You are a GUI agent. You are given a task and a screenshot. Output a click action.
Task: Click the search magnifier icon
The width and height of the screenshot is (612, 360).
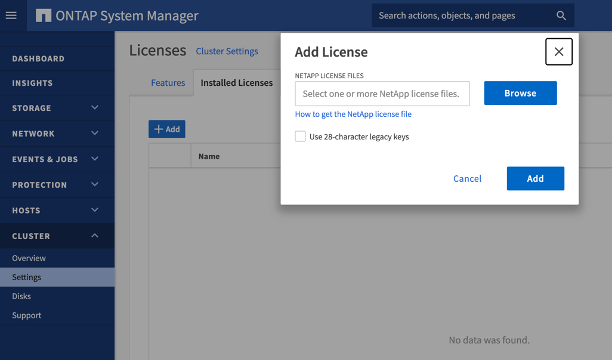[561, 16]
